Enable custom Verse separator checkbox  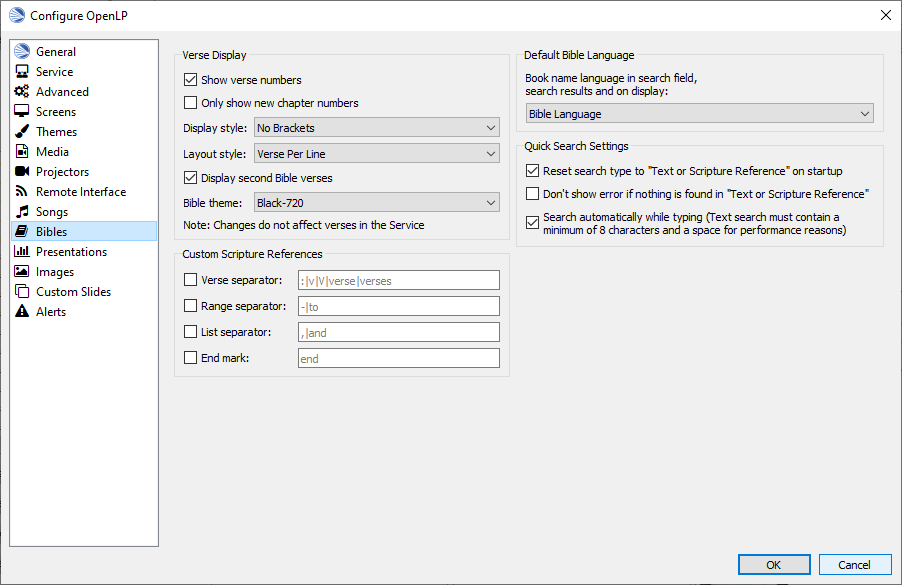click(190, 280)
